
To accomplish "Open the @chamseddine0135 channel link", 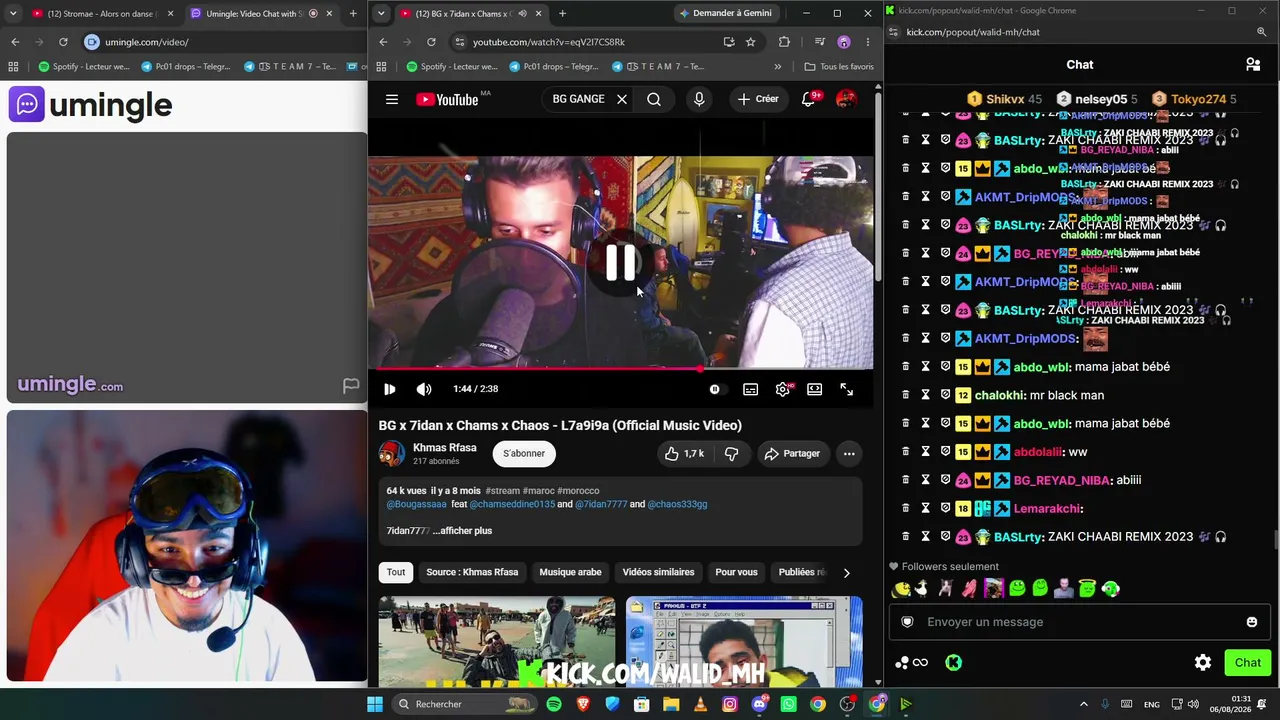I will (512, 504).
